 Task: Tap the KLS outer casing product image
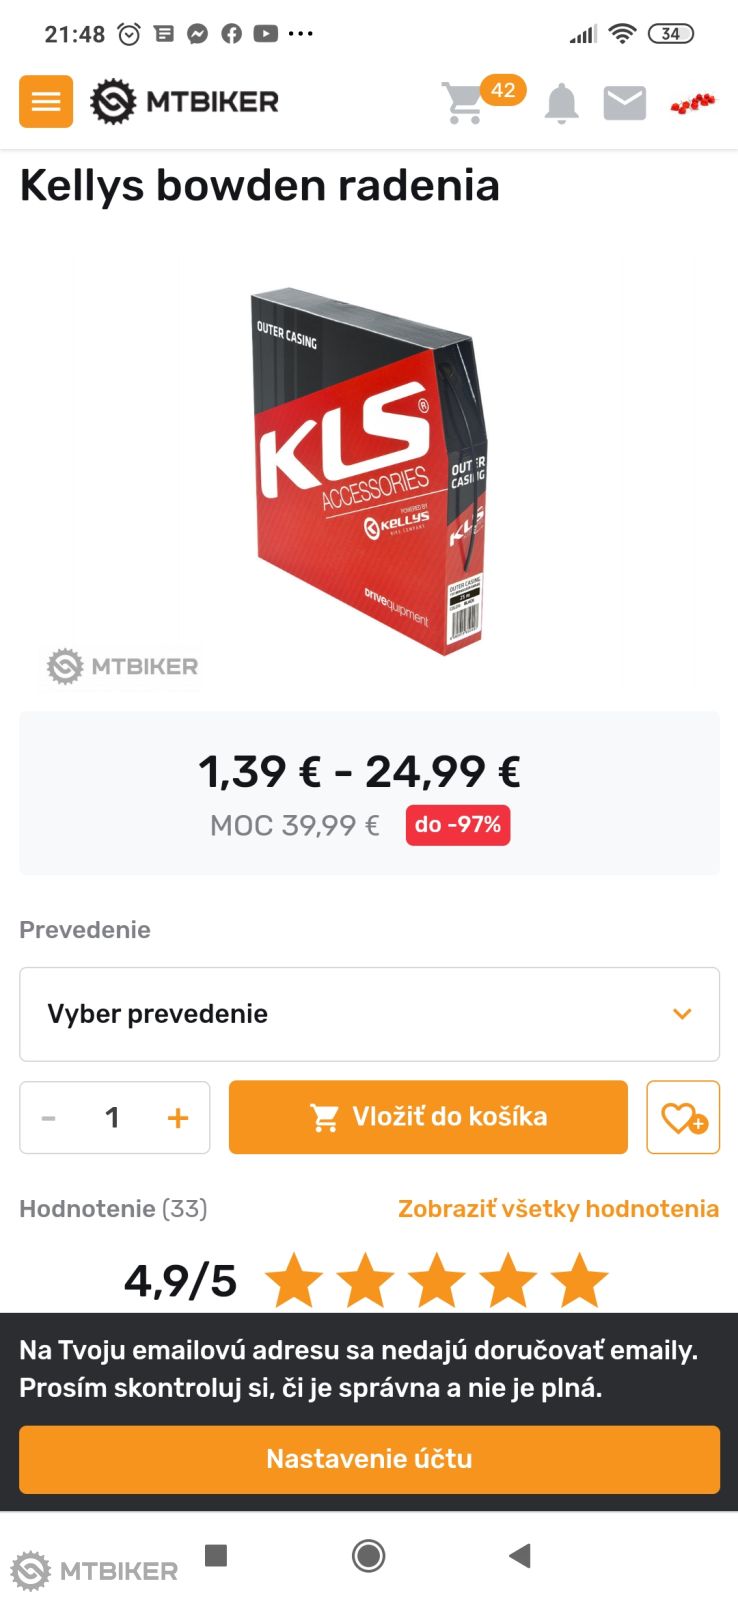point(369,471)
